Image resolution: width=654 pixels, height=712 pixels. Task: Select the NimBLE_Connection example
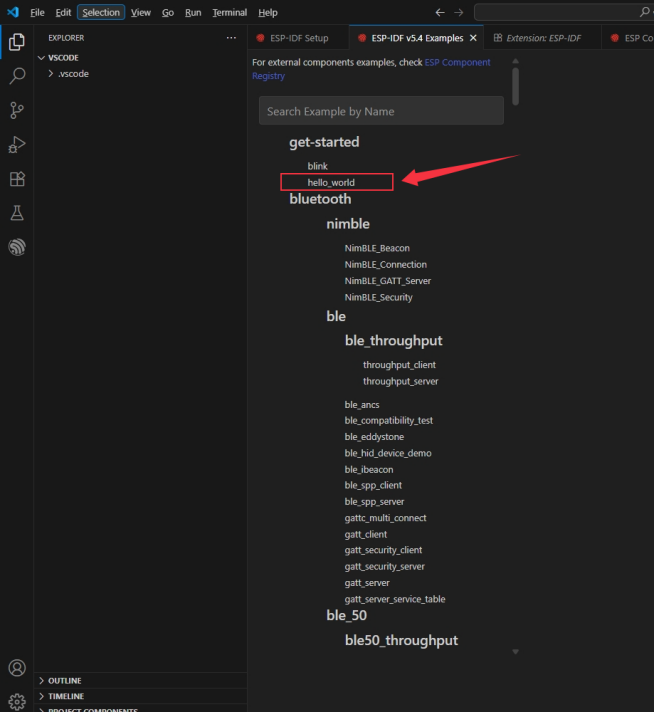[386, 265]
